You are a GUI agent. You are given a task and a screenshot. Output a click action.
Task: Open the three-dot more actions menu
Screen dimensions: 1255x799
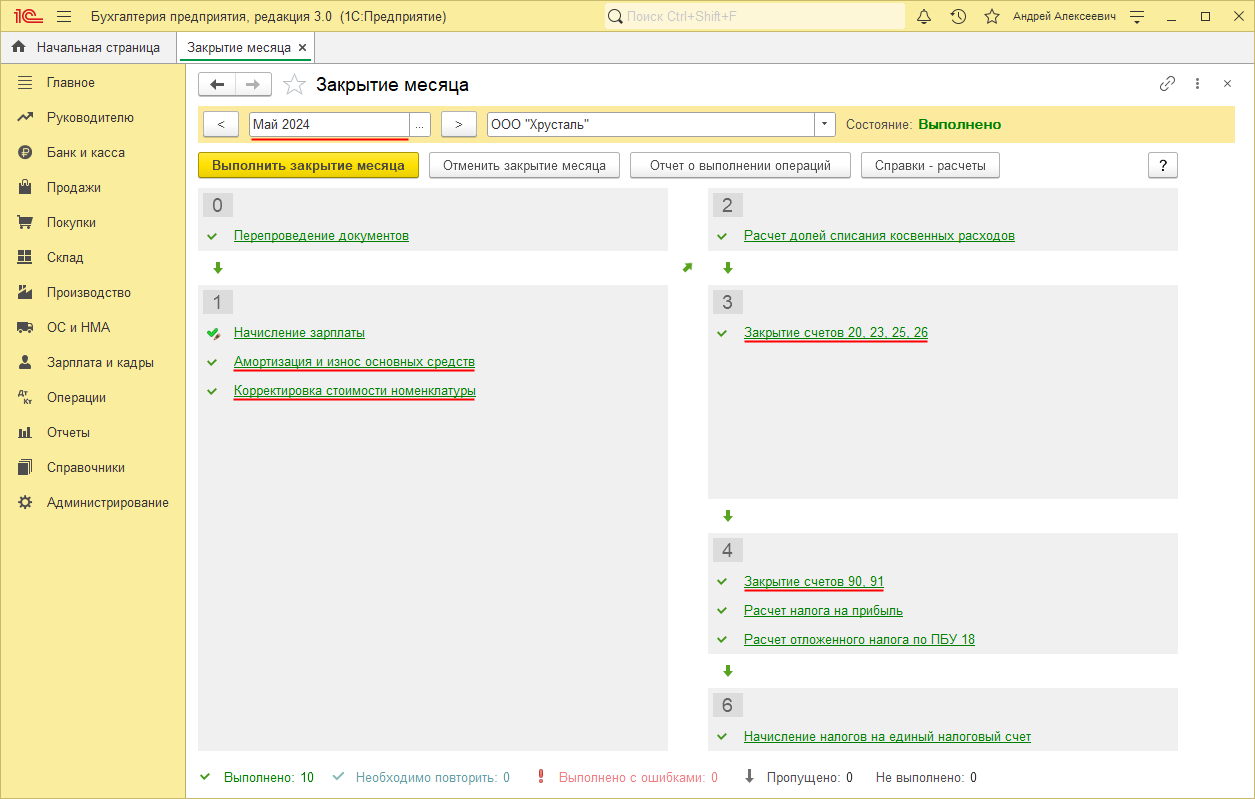(1197, 84)
